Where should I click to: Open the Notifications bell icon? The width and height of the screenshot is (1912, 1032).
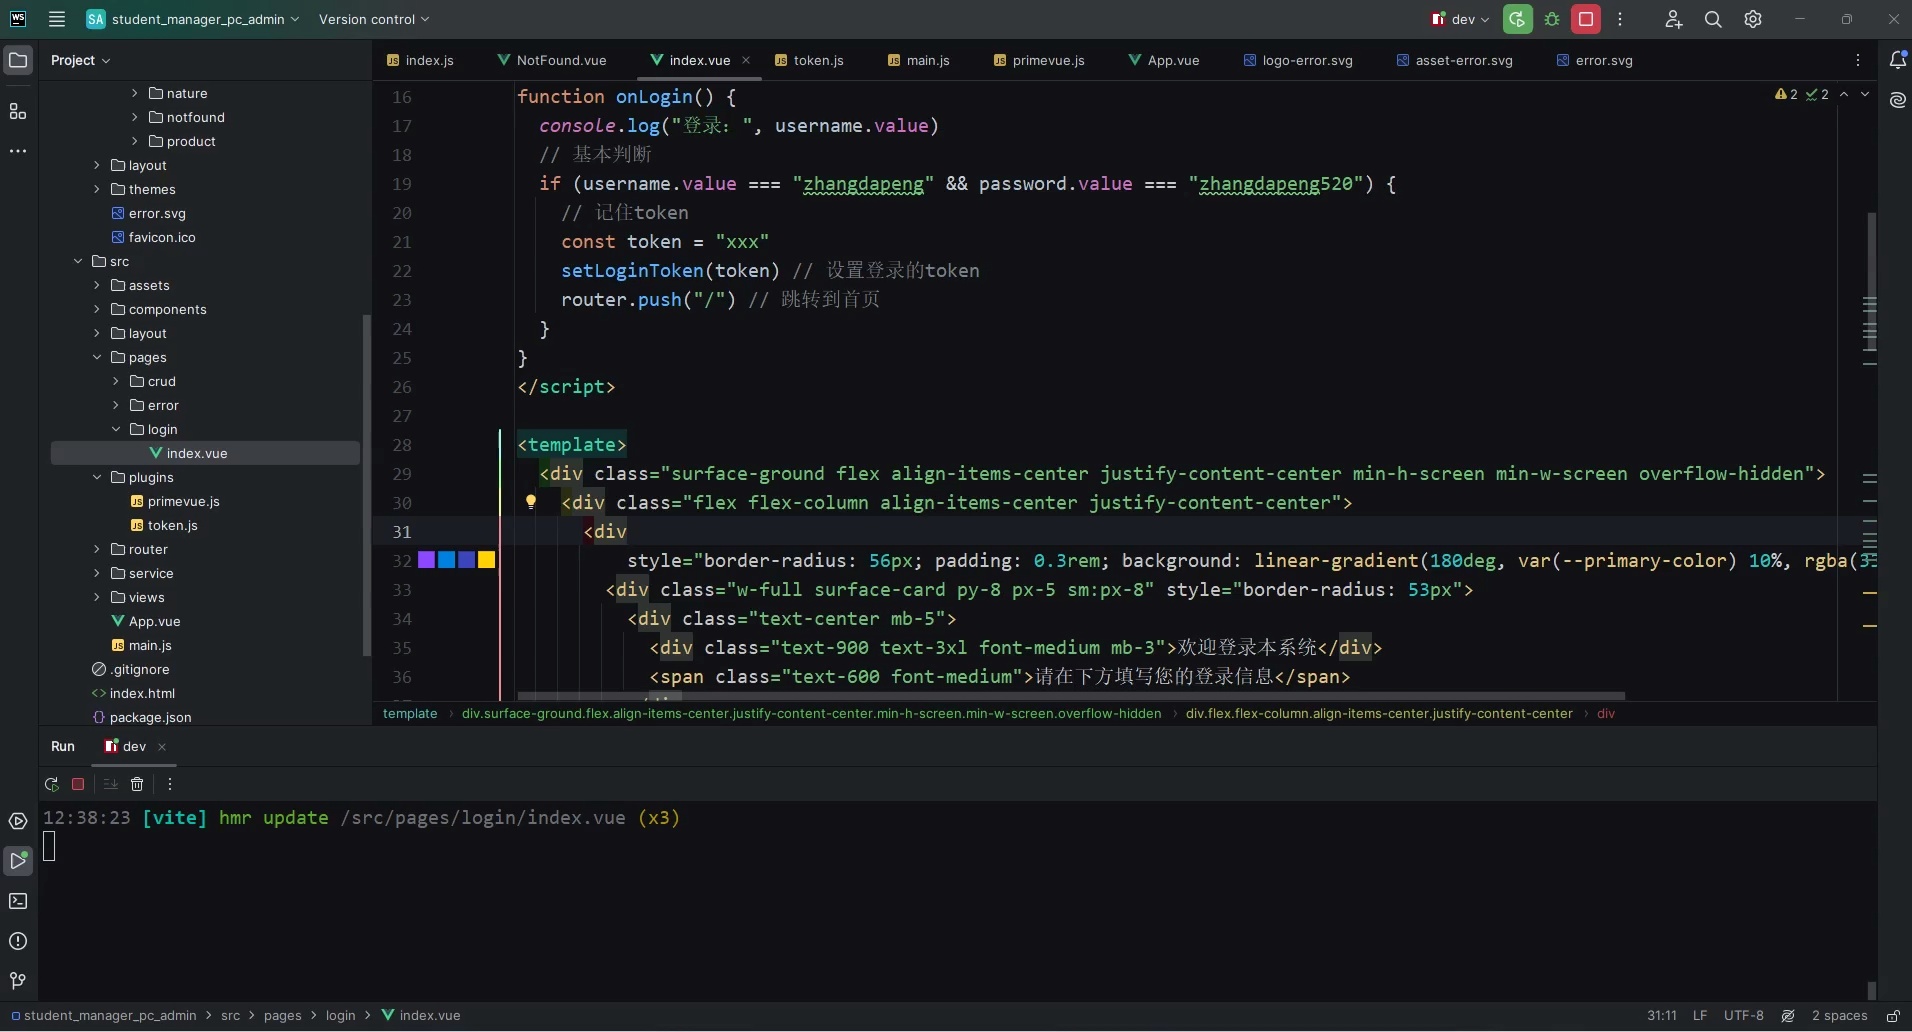[x=1897, y=60]
